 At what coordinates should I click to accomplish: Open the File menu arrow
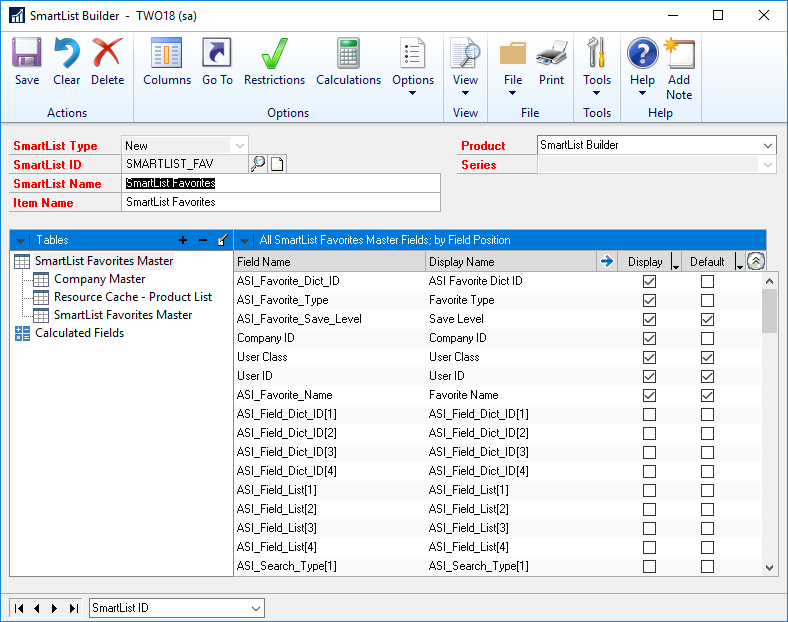pos(512,93)
